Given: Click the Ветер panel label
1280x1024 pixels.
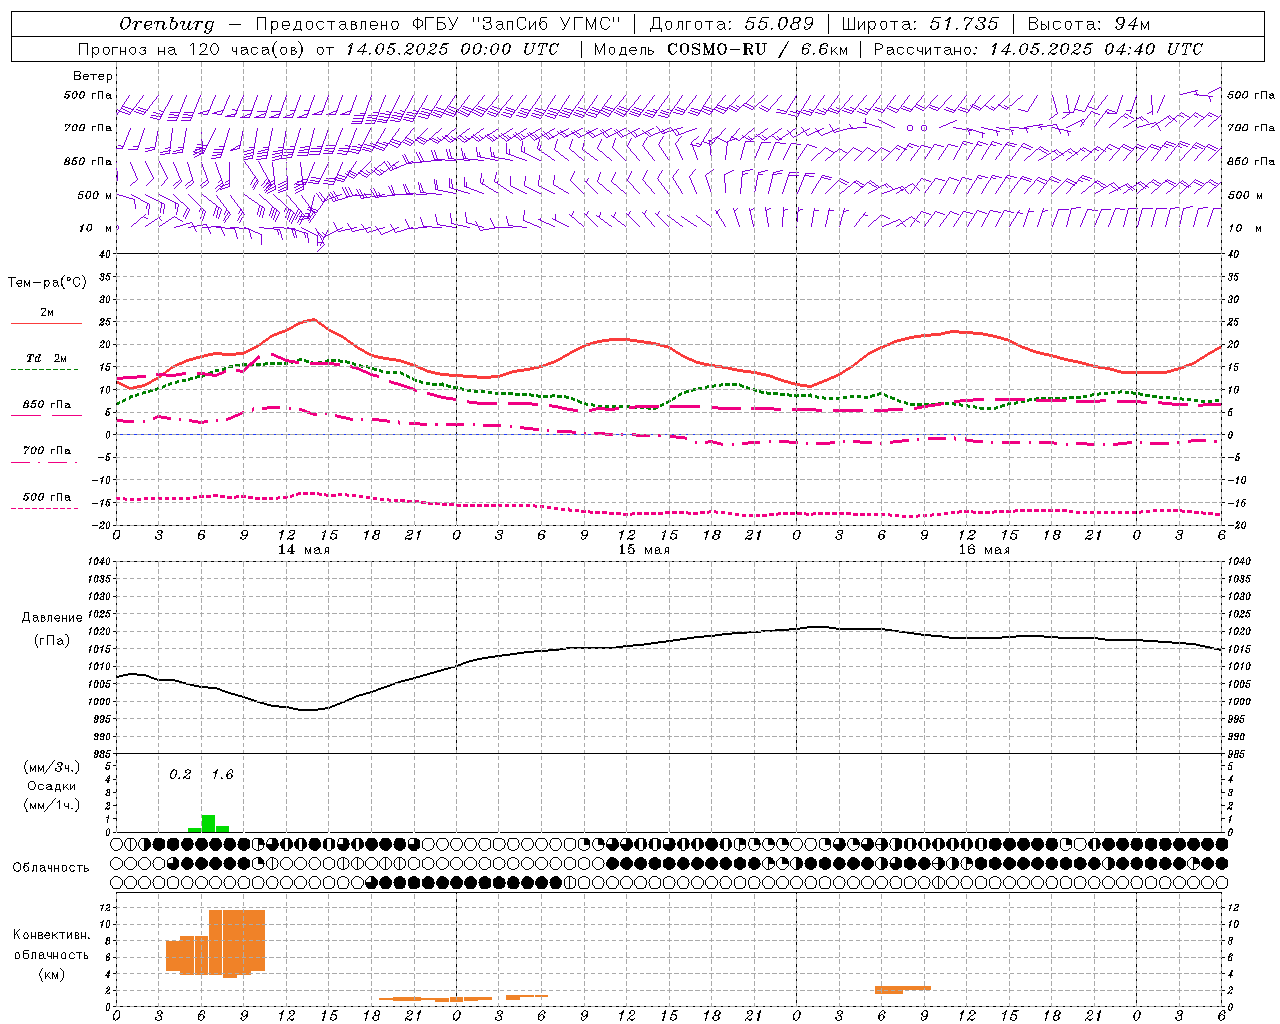Looking at the screenshot, I should click(92, 76).
